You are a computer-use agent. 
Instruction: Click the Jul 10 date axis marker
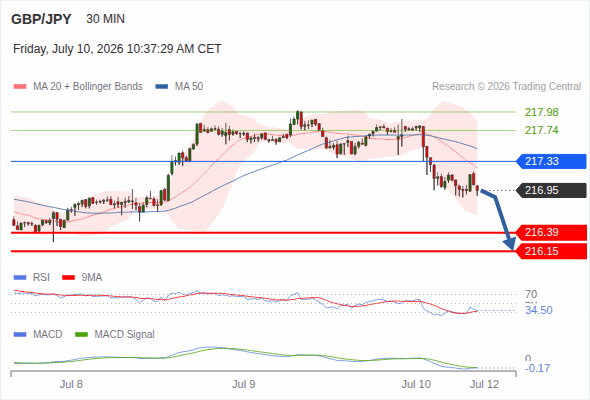click(416, 384)
